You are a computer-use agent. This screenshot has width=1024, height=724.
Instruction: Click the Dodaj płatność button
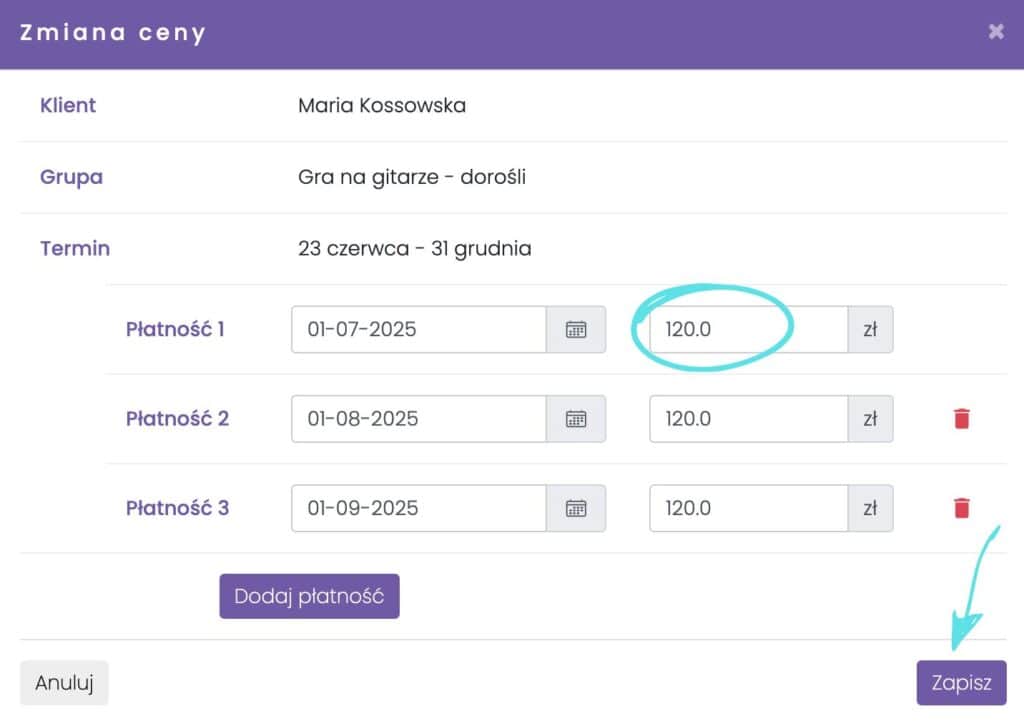click(x=309, y=596)
